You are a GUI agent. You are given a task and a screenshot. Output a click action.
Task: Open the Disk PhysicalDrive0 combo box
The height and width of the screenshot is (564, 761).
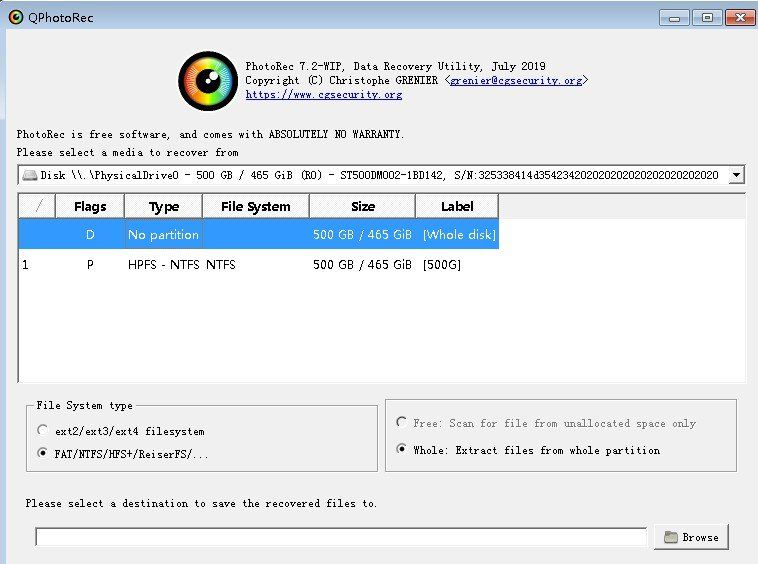(x=381, y=175)
